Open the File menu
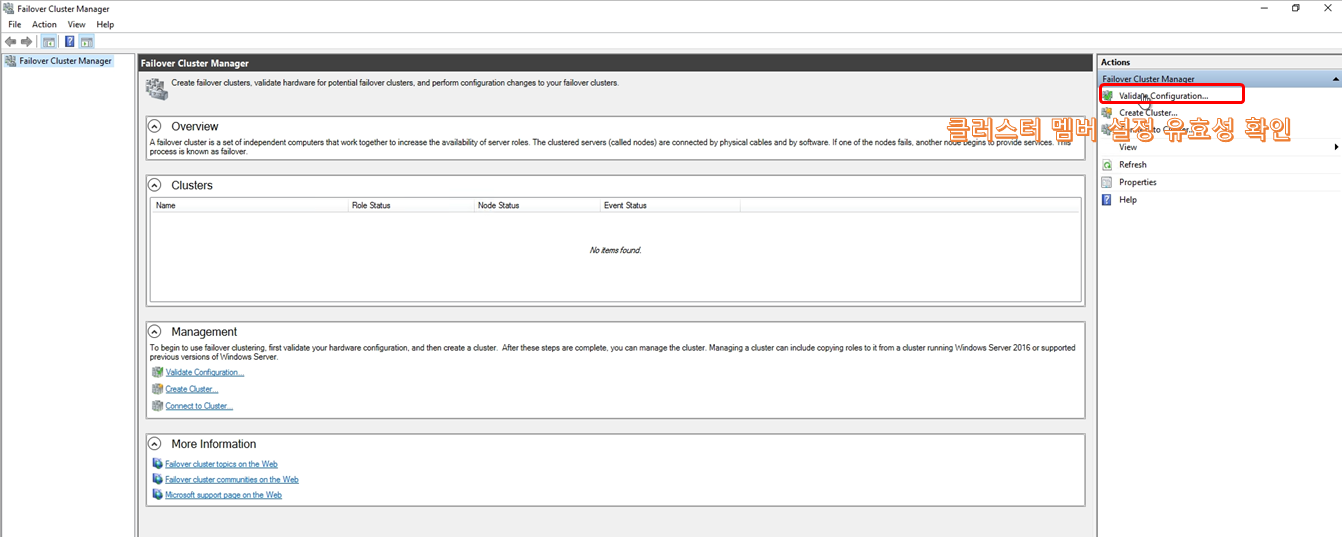Screen dimensions: 1342x537 [15, 24]
